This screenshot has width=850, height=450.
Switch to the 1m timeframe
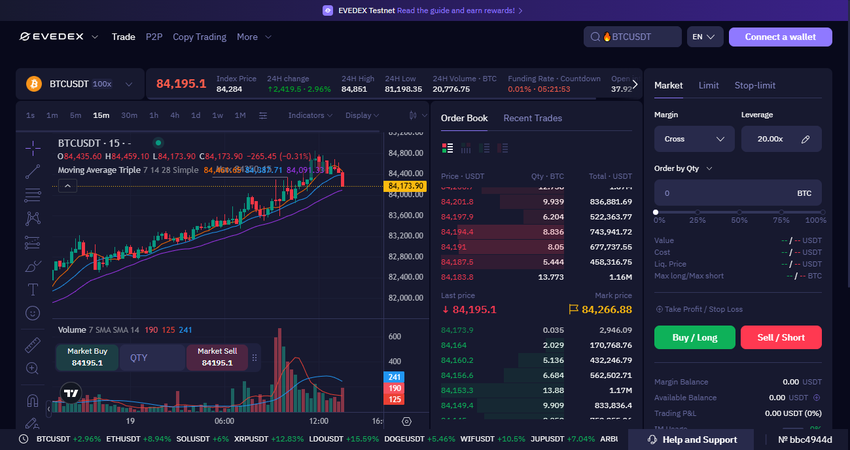pyautogui.click(x=52, y=115)
